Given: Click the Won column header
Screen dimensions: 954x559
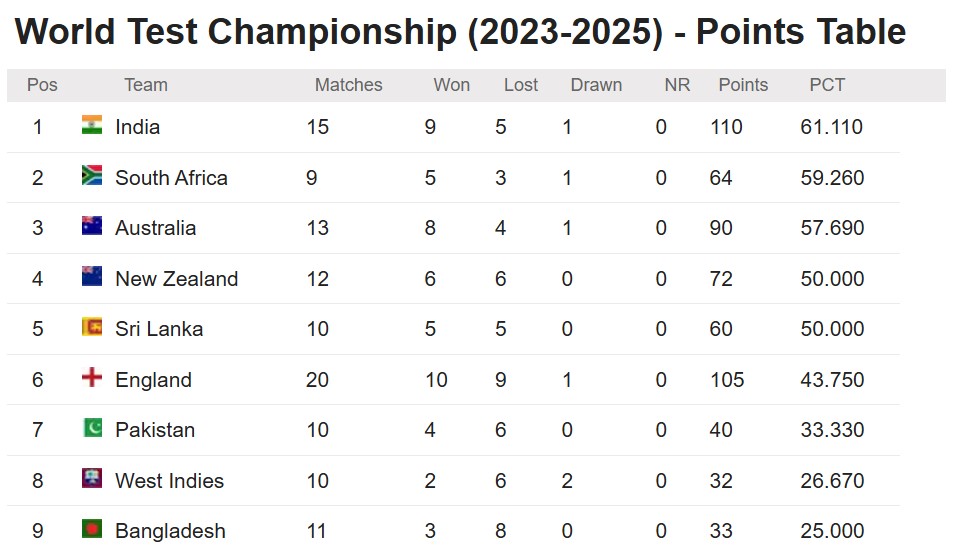Looking at the screenshot, I should (451, 85).
